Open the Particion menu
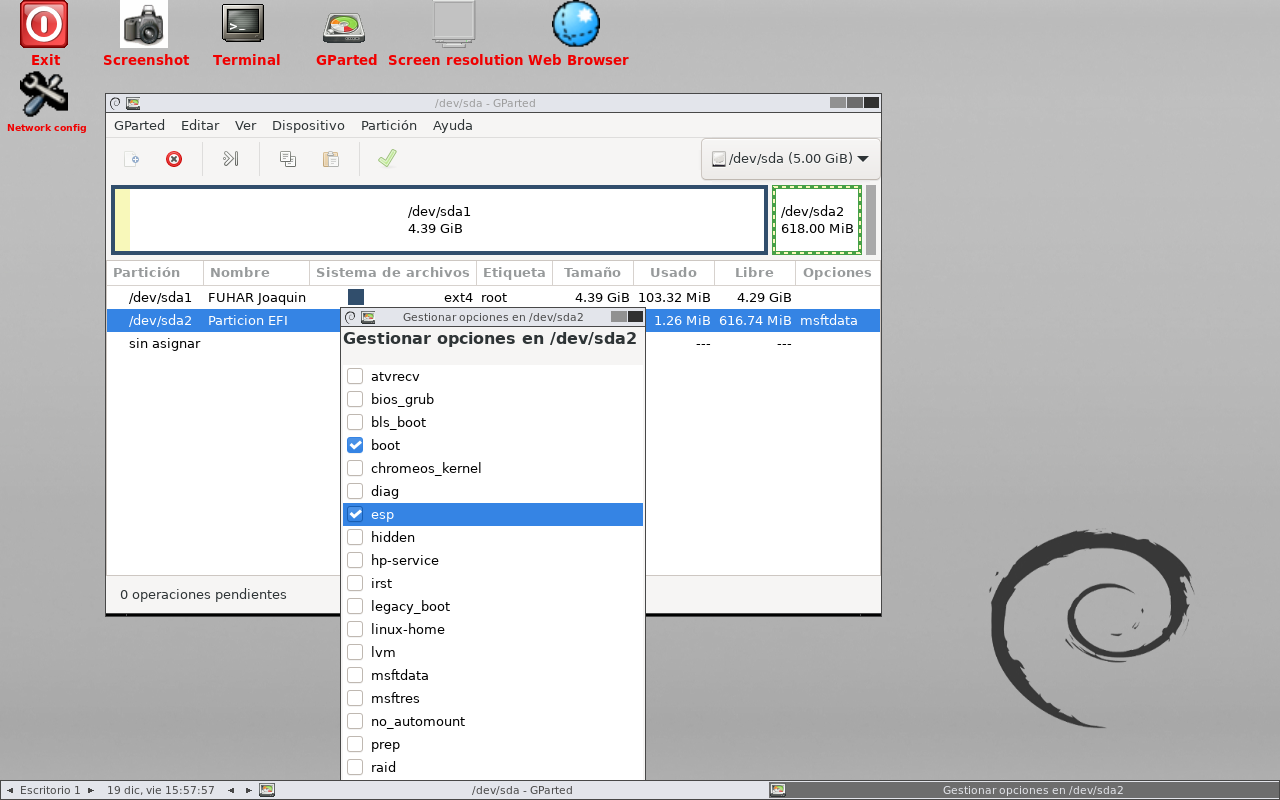Viewport: 1280px width, 800px height. click(x=389, y=125)
